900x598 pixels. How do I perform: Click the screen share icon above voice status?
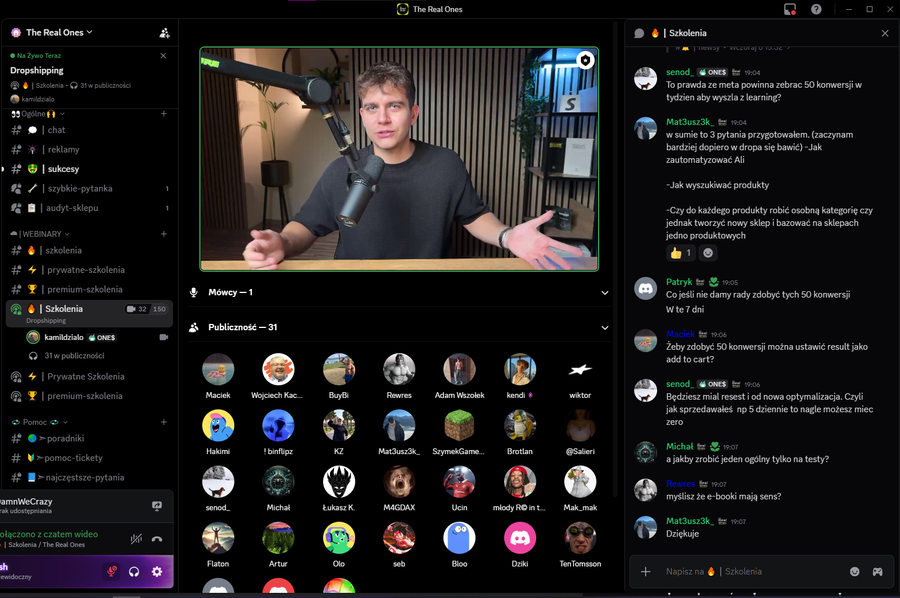[x=157, y=506]
